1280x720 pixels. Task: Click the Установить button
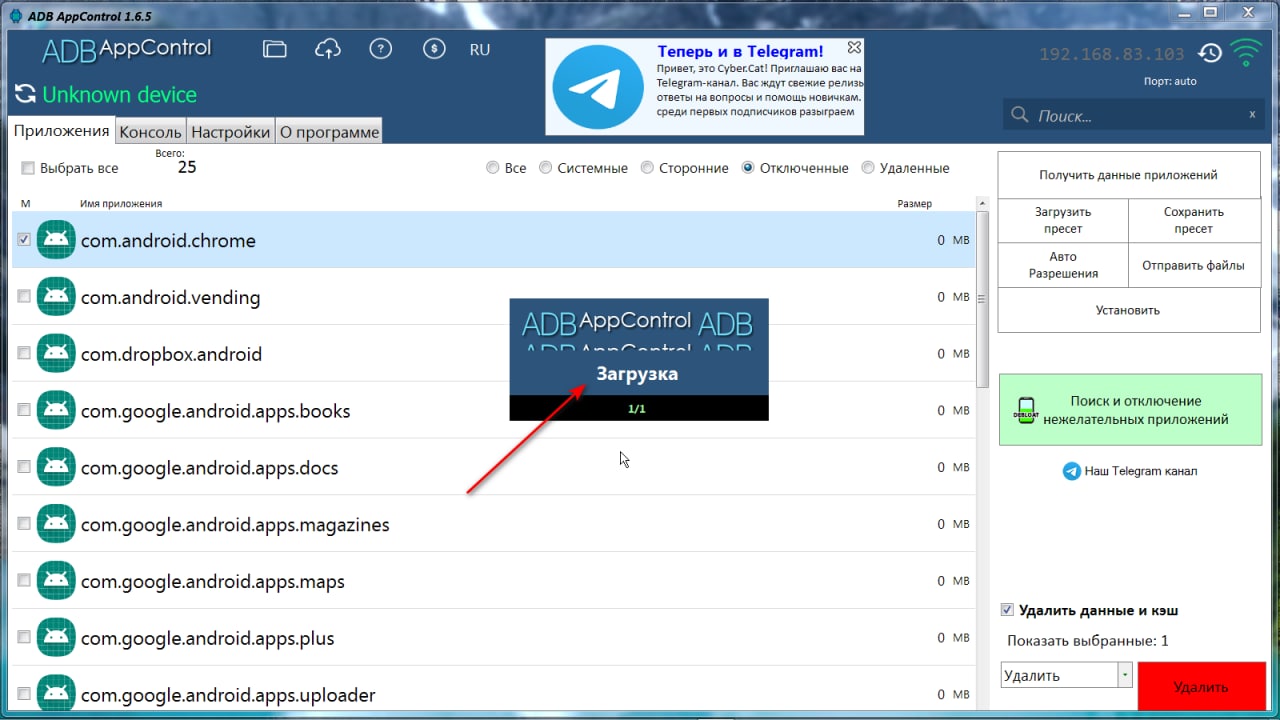1129,310
